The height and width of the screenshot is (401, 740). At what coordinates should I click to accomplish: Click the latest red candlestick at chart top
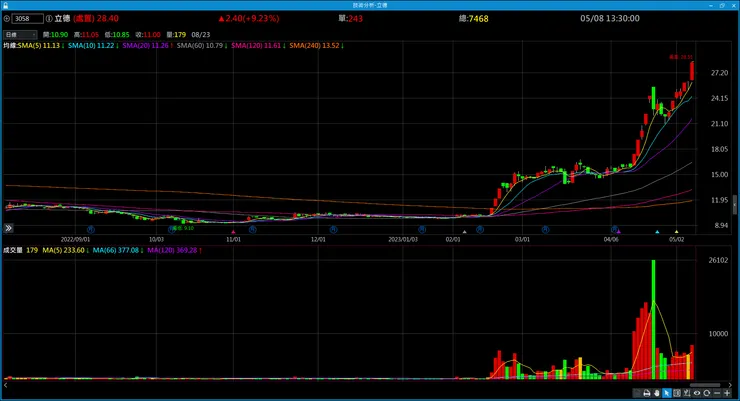692,71
